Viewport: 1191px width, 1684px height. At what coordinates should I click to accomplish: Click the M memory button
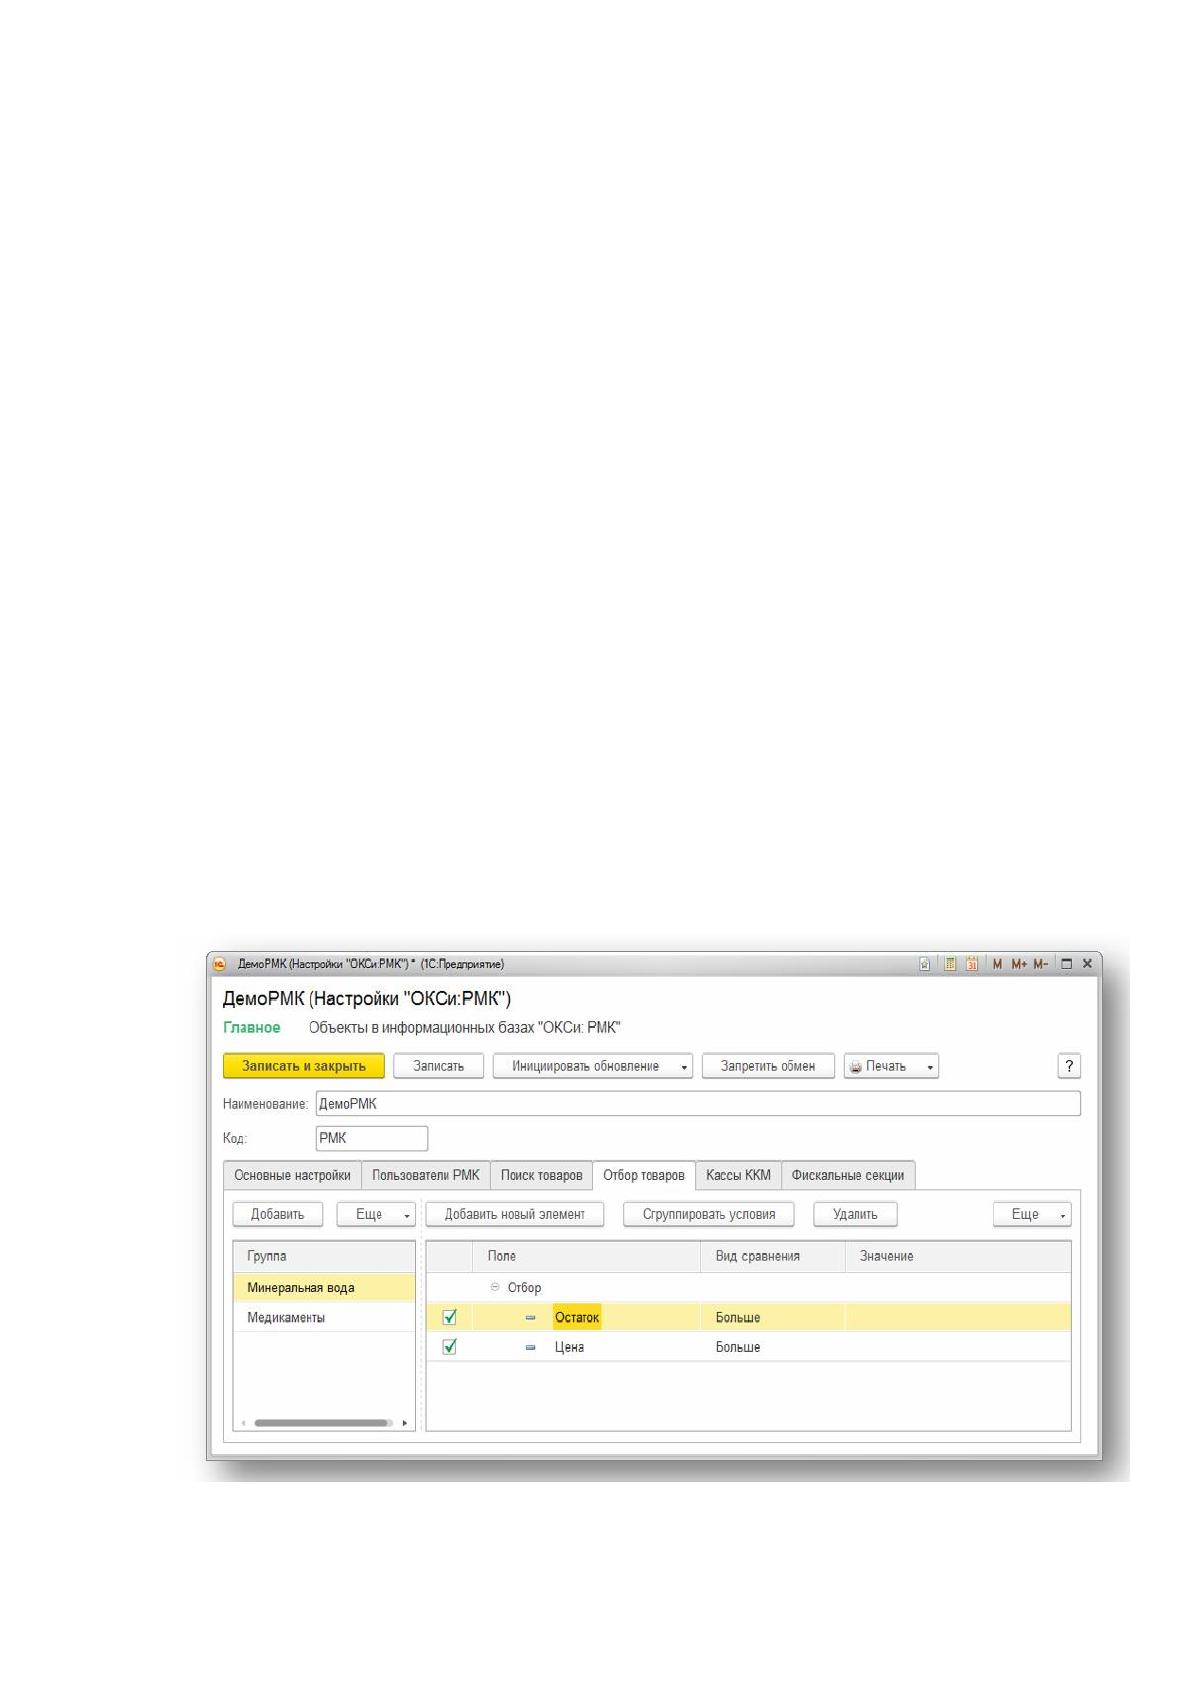[x=997, y=964]
